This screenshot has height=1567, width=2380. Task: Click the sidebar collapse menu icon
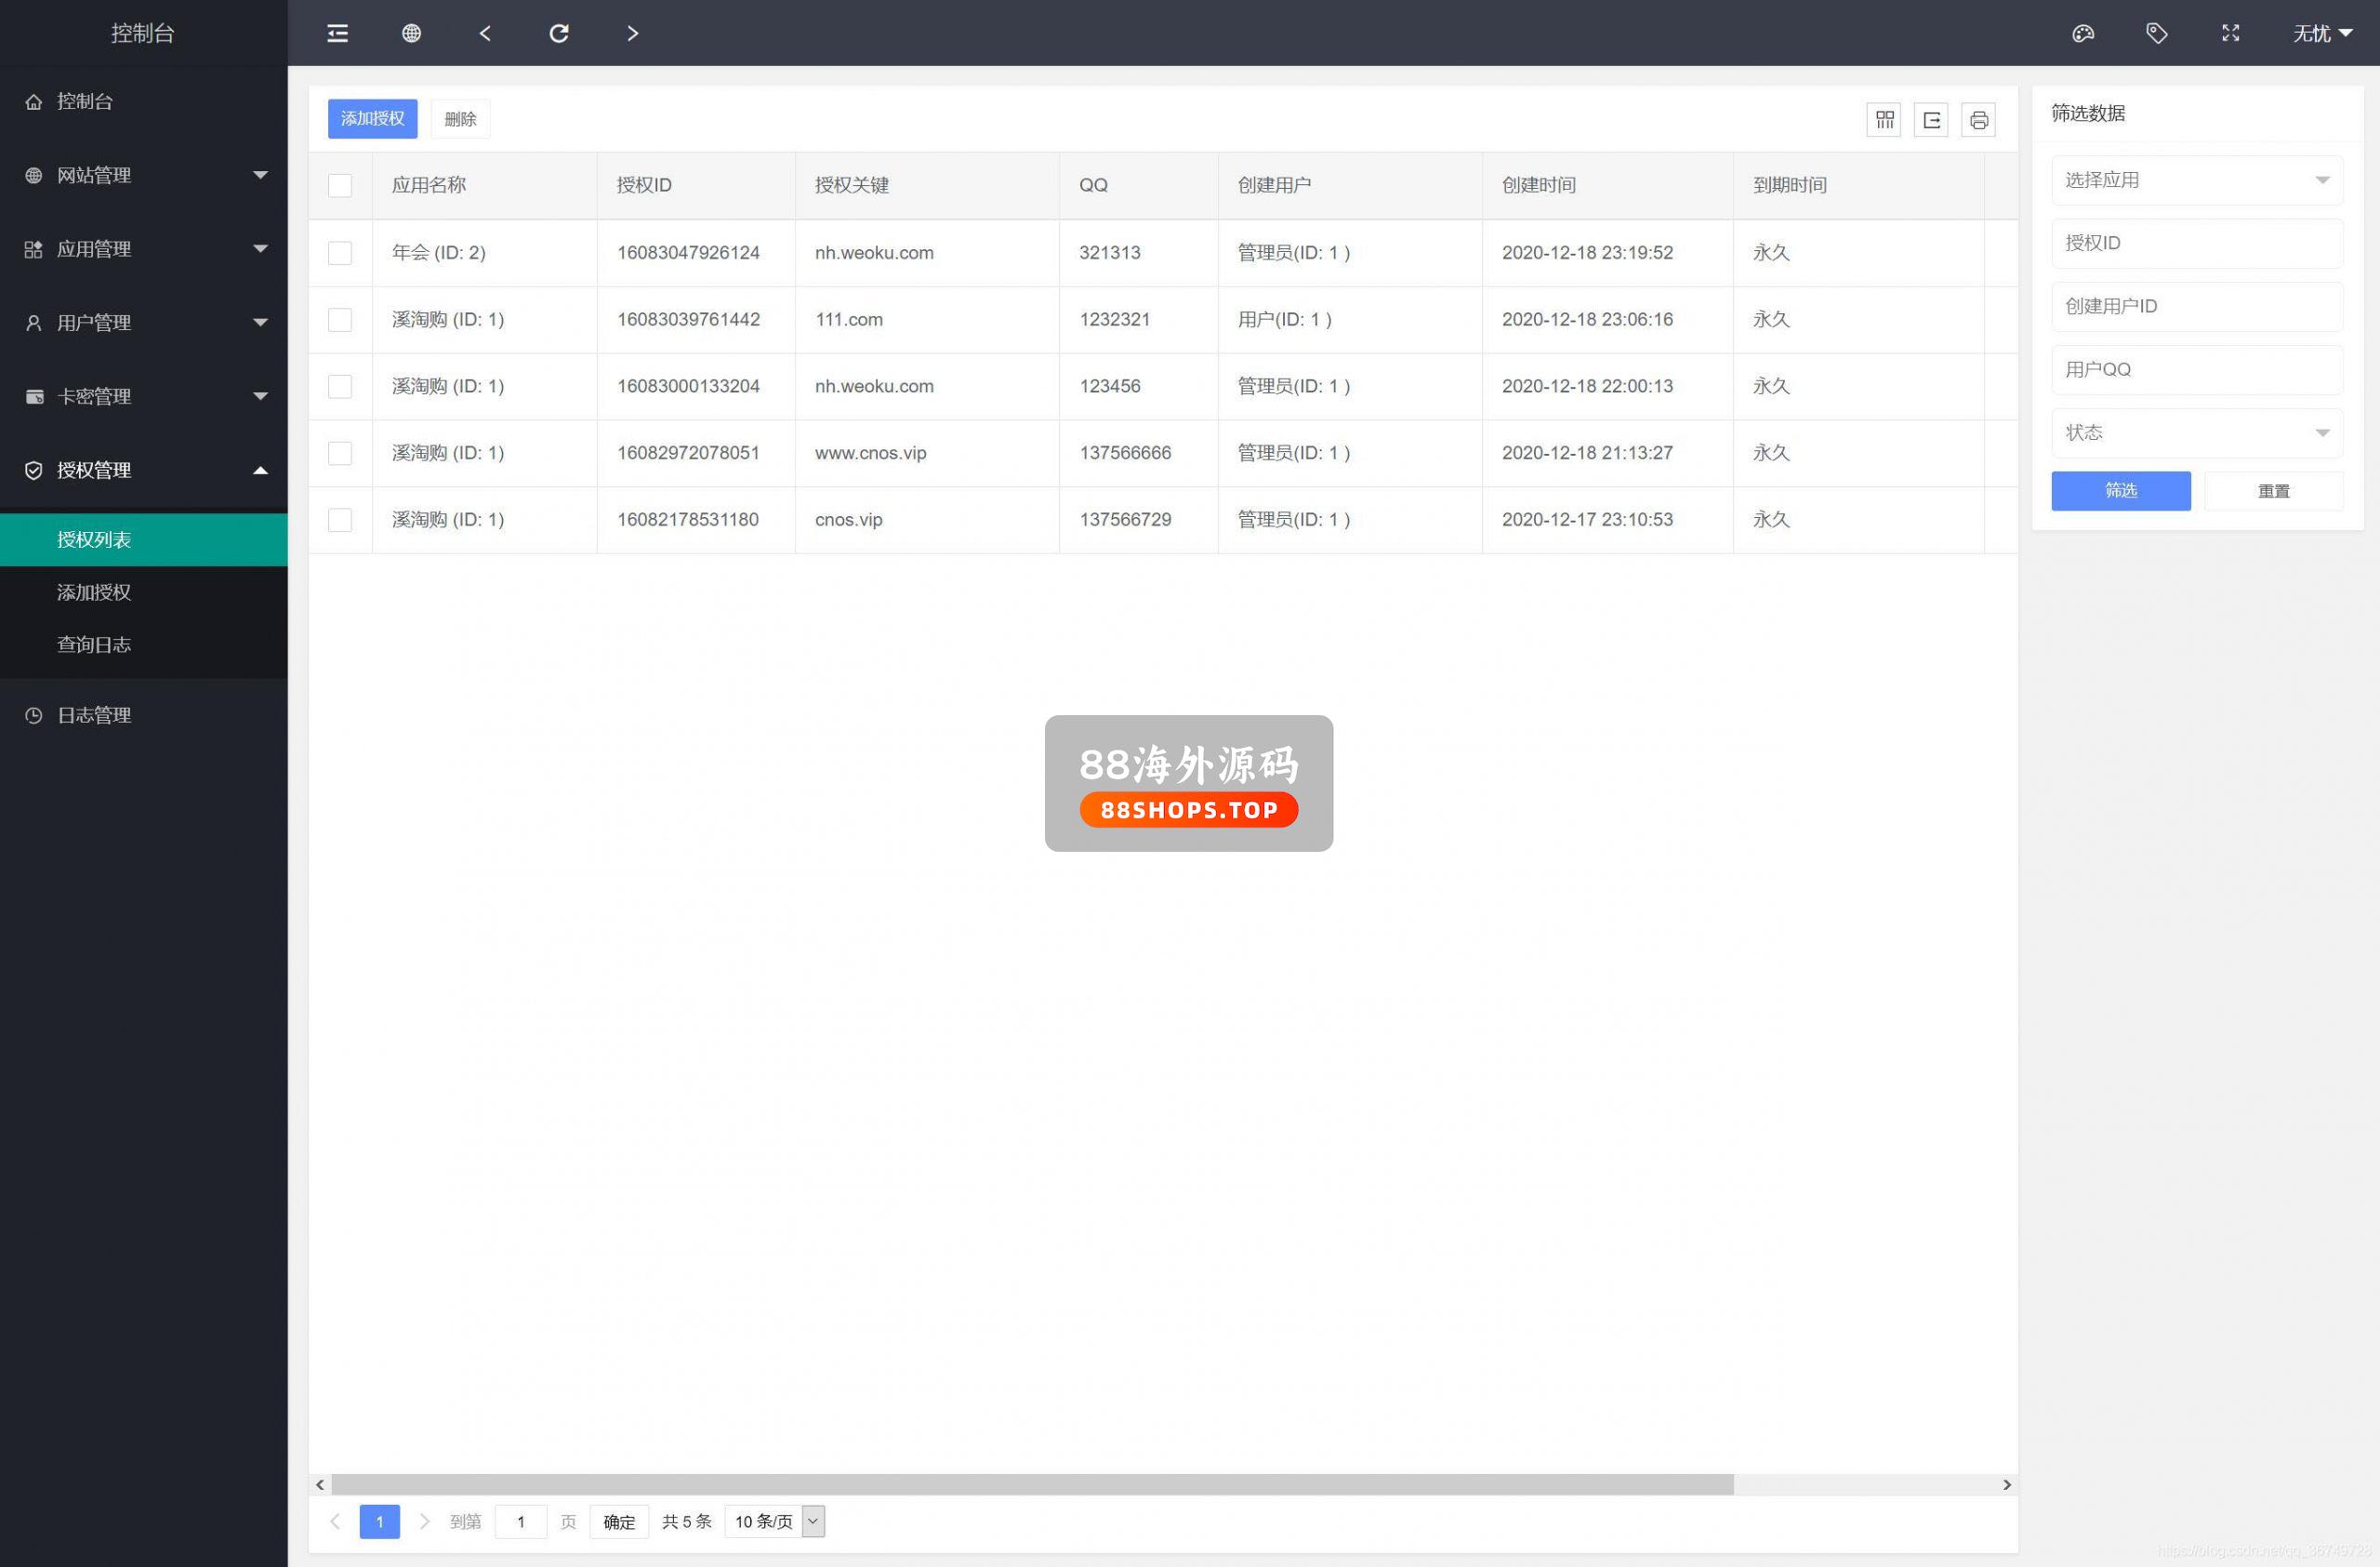[x=338, y=33]
